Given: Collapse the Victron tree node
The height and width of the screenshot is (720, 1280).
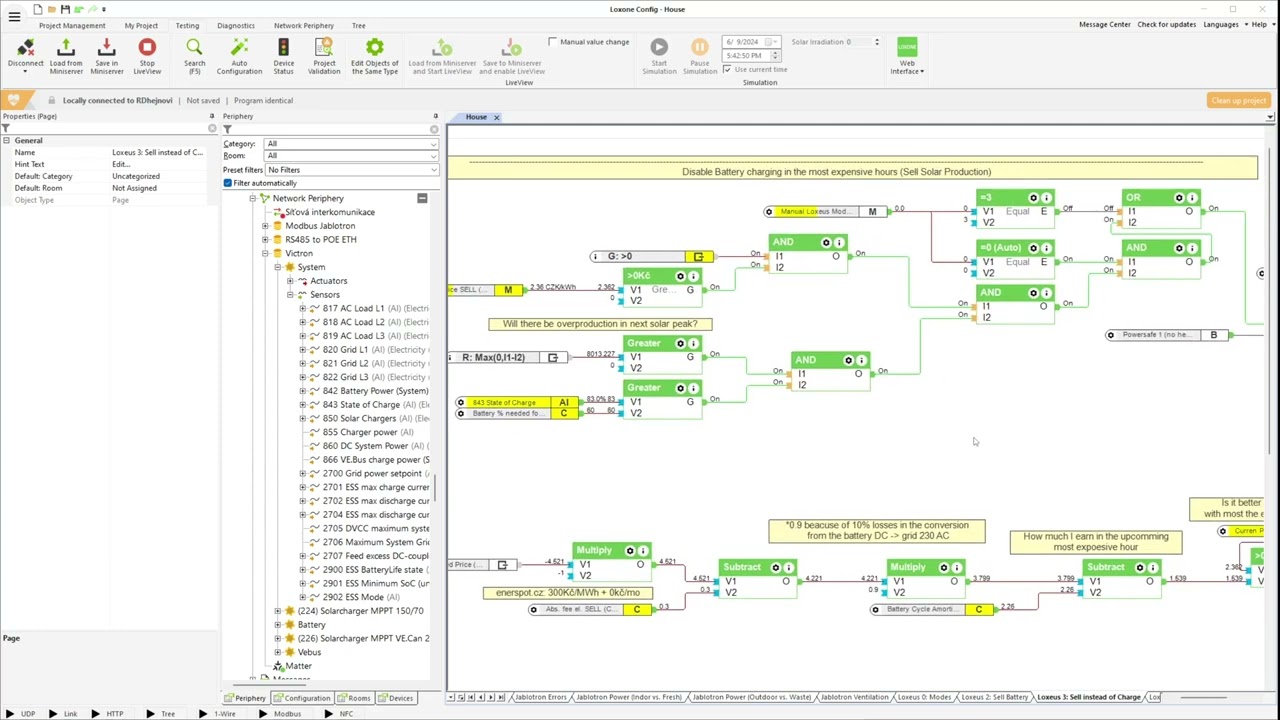Looking at the screenshot, I should click(x=265, y=254).
